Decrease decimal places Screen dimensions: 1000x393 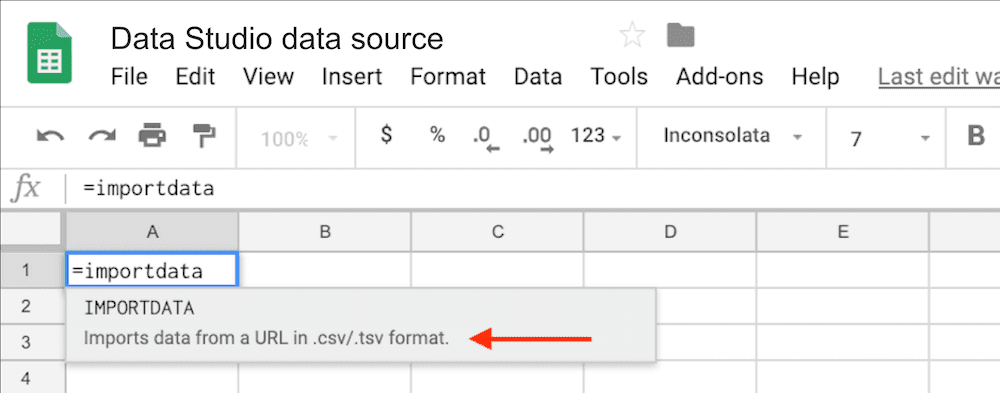click(x=486, y=138)
